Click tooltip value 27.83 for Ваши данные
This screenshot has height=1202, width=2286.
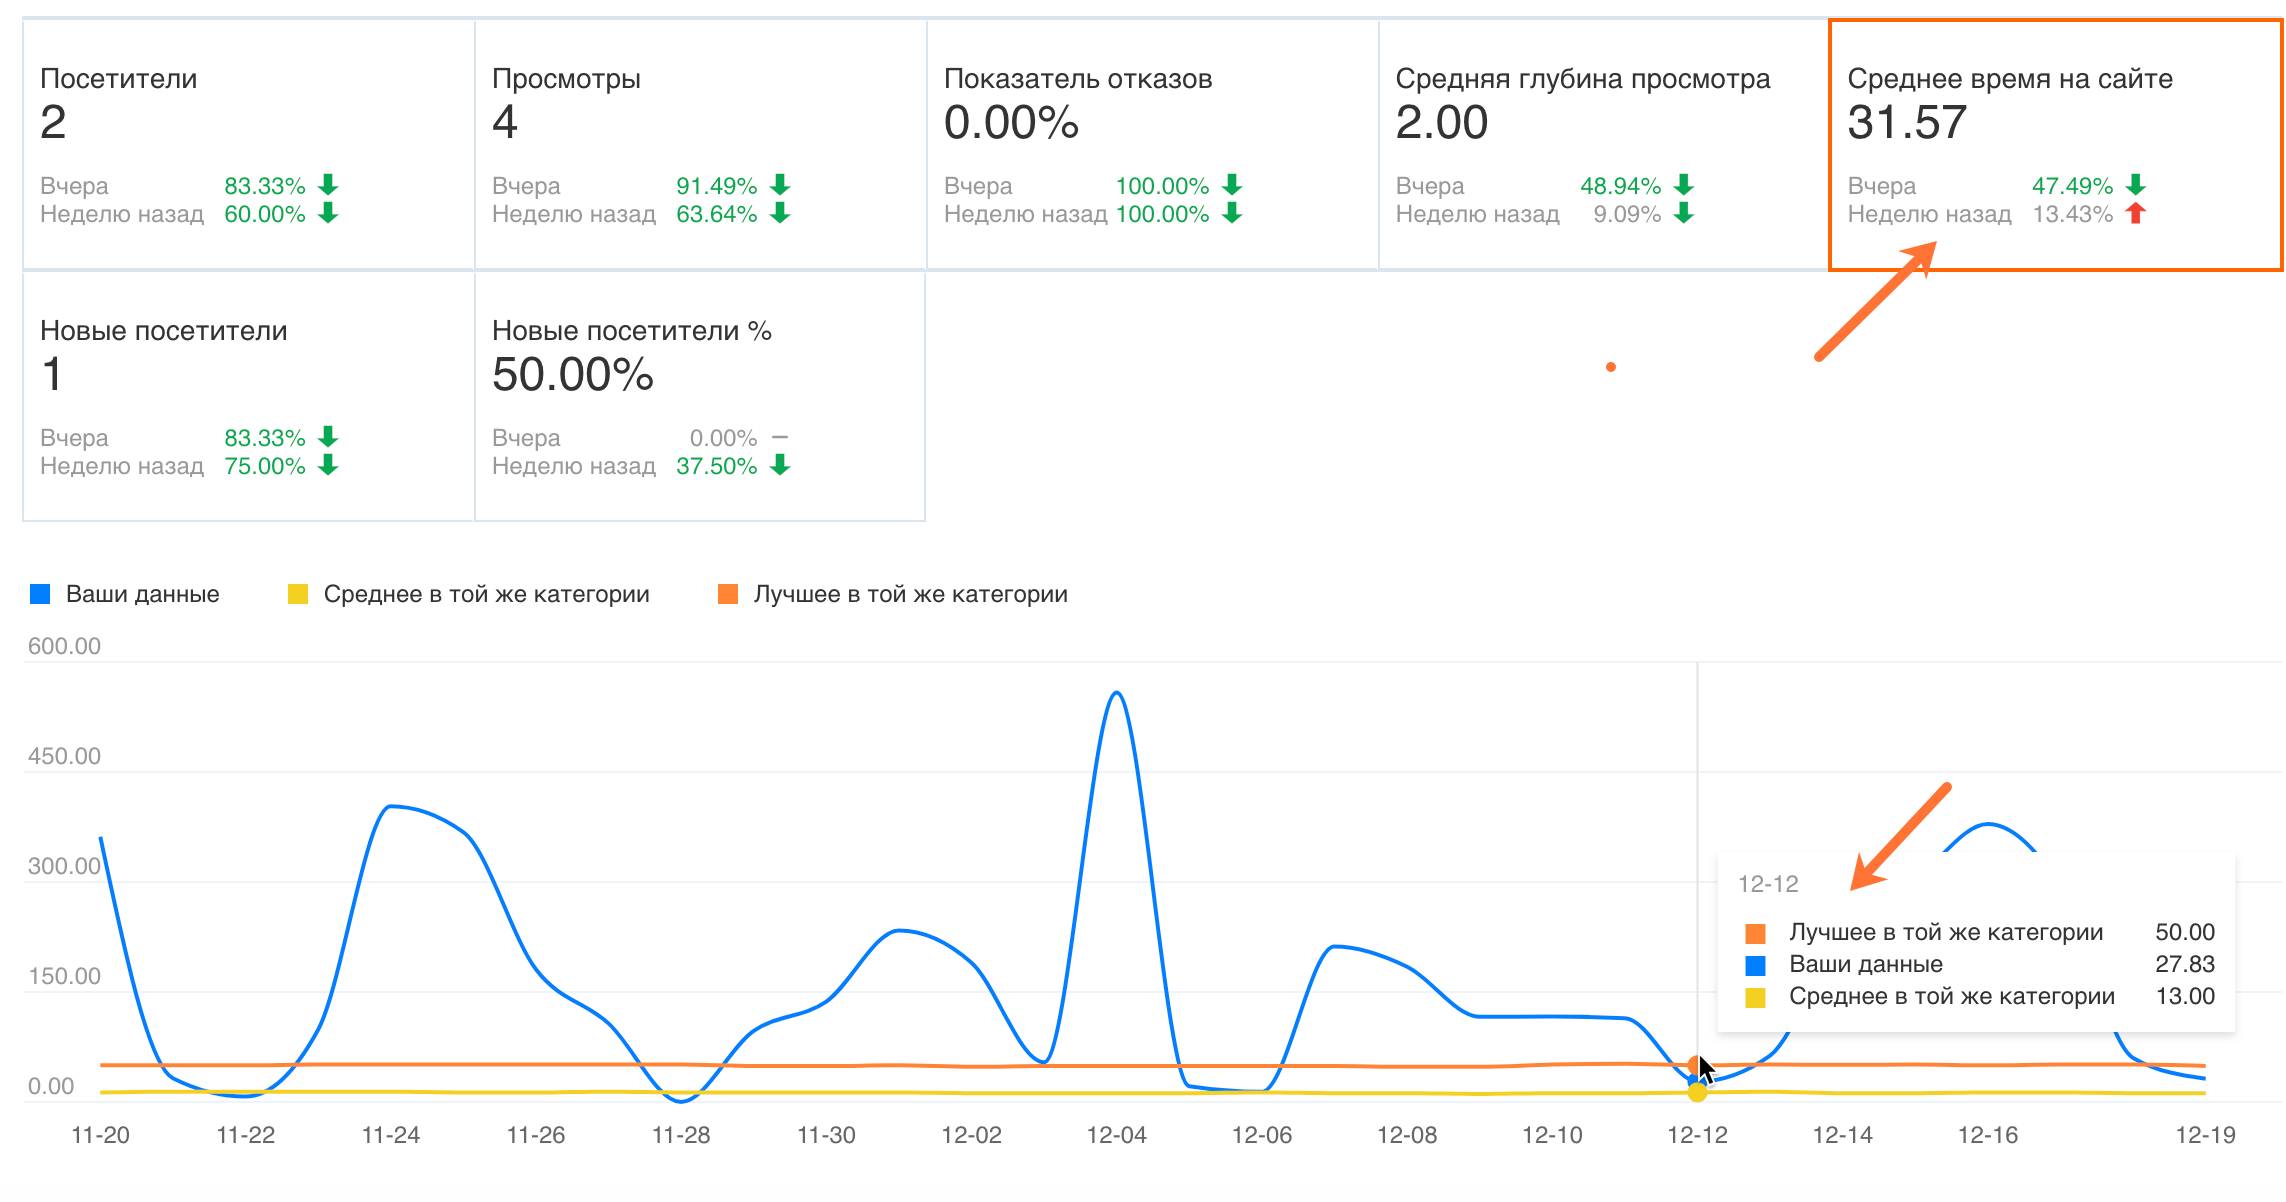2185,964
